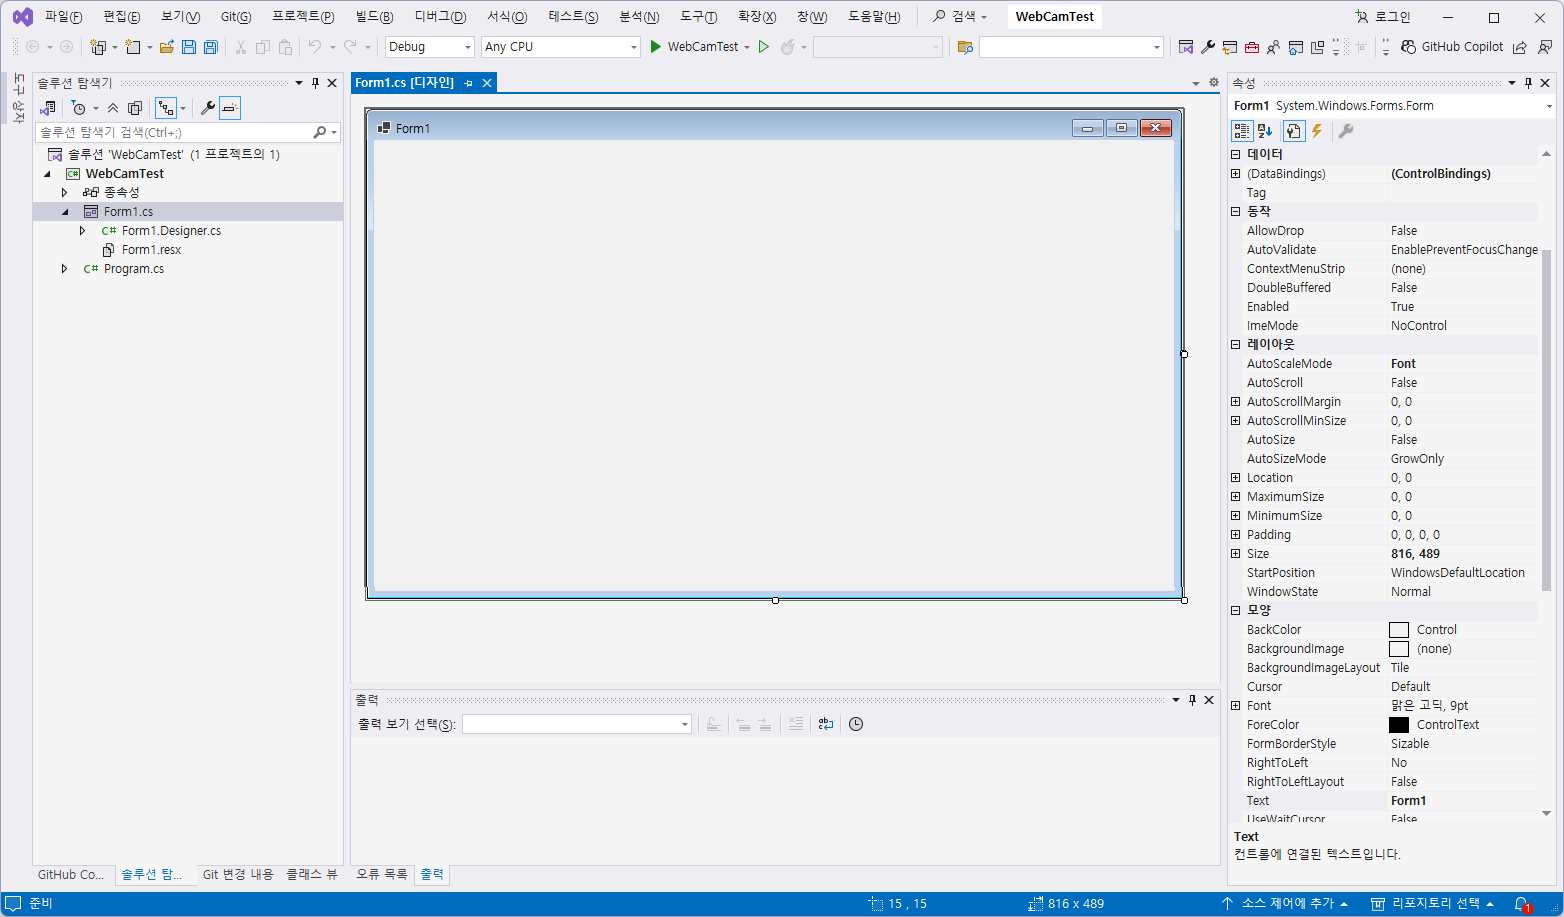
Task: Toggle pin on the Output panel
Action: (x=1192, y=700)
